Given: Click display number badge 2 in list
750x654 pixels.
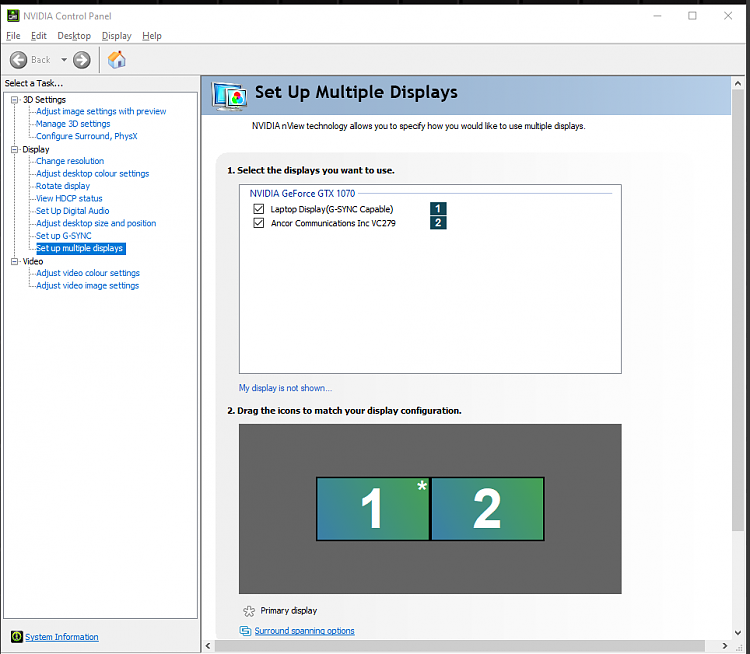Looking at the screenshot, I should click(438, 222).
